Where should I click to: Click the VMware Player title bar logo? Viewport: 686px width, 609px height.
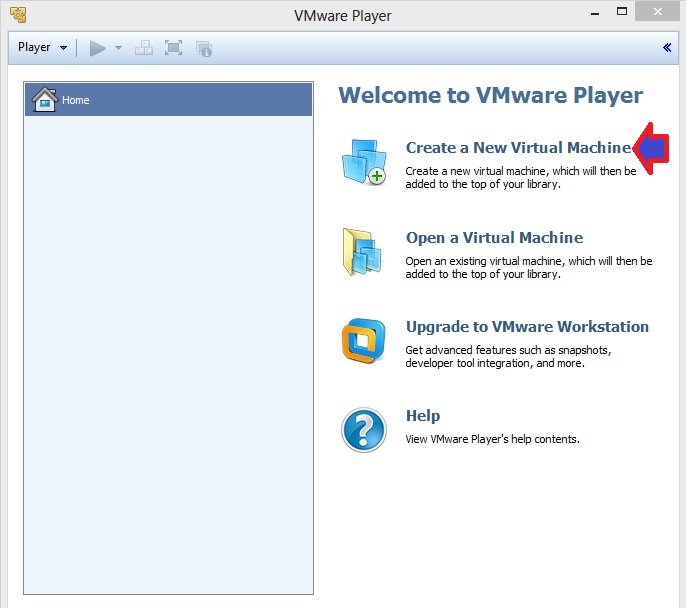point(18,15)
